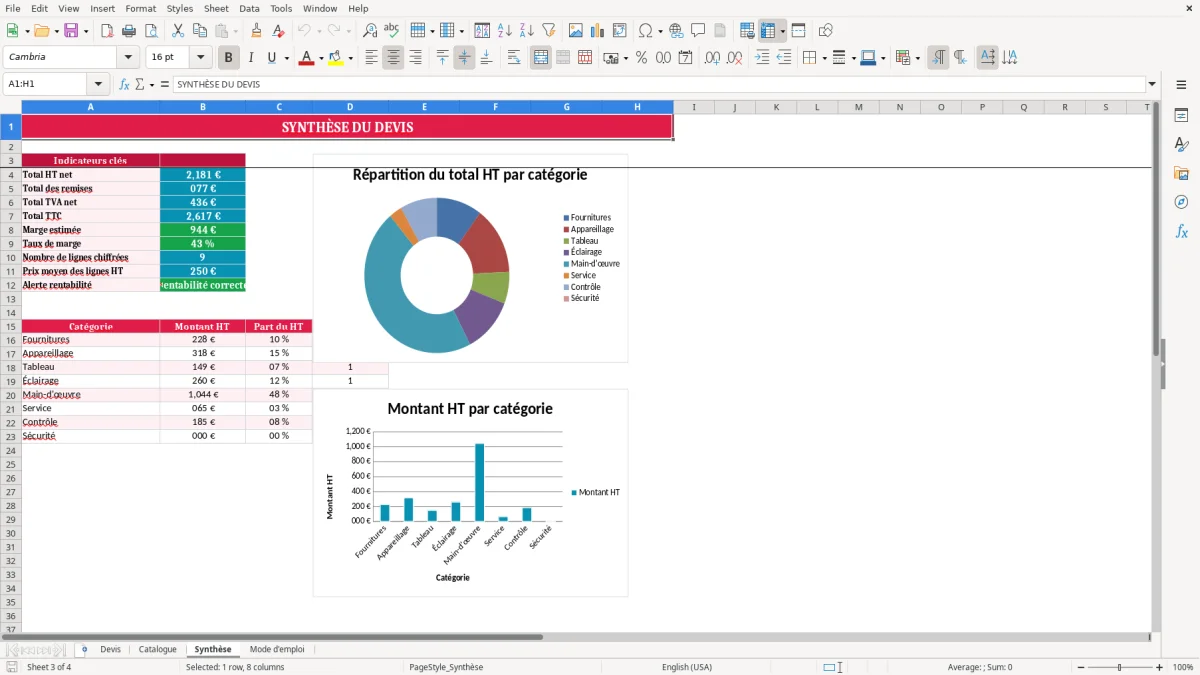Open the sidebar Navigator compass icon

(x=1181, y=202)
